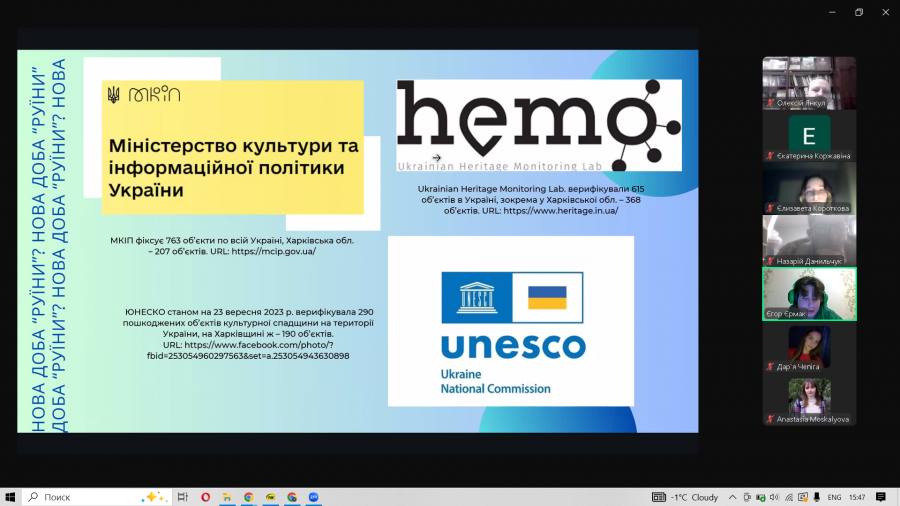Select Єлизавета Короткова's video tile

809,189
